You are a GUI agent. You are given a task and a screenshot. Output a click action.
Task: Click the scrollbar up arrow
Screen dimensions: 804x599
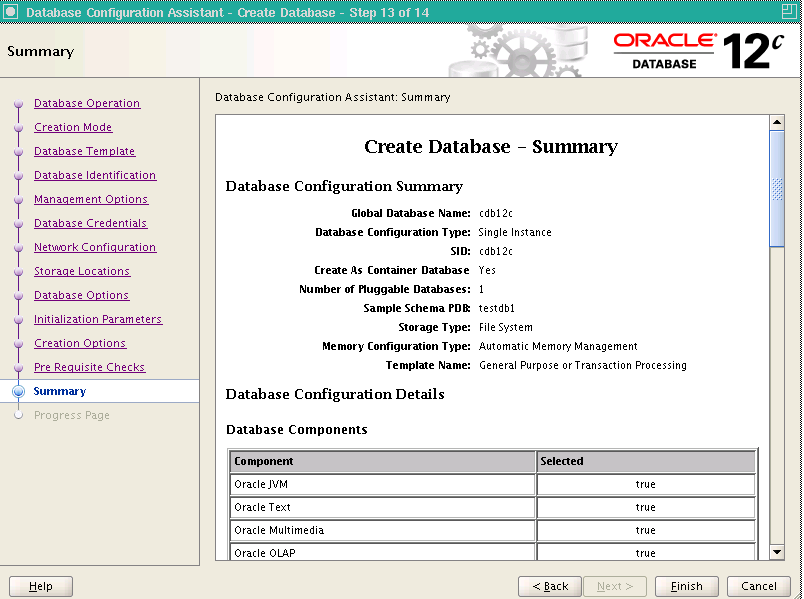[x=777, y=122]
